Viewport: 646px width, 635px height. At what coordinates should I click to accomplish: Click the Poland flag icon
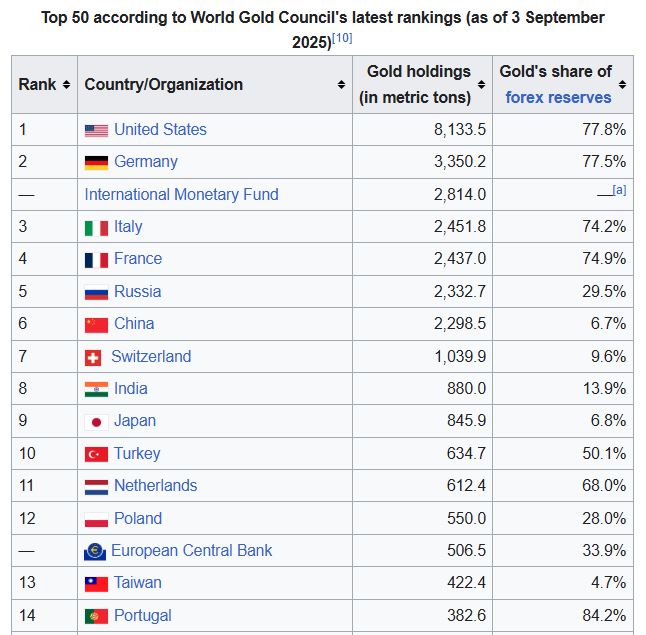point(96,519)
